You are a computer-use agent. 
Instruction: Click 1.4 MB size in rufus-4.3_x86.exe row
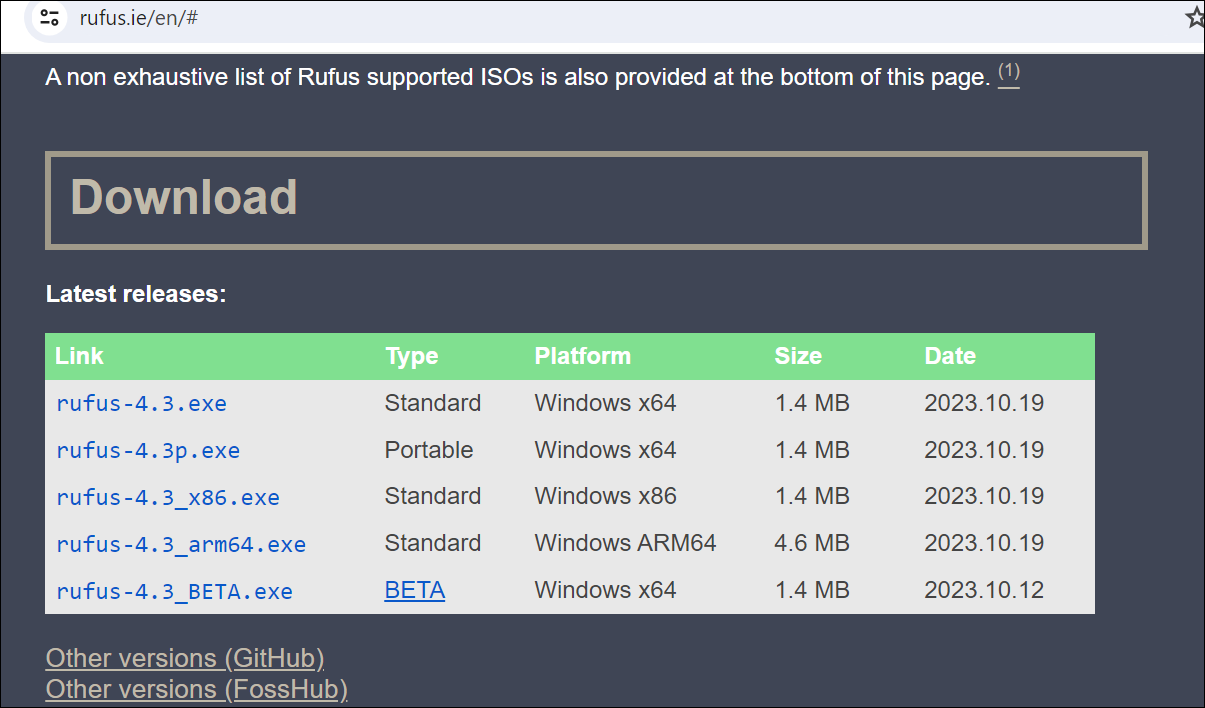point(812,496)
